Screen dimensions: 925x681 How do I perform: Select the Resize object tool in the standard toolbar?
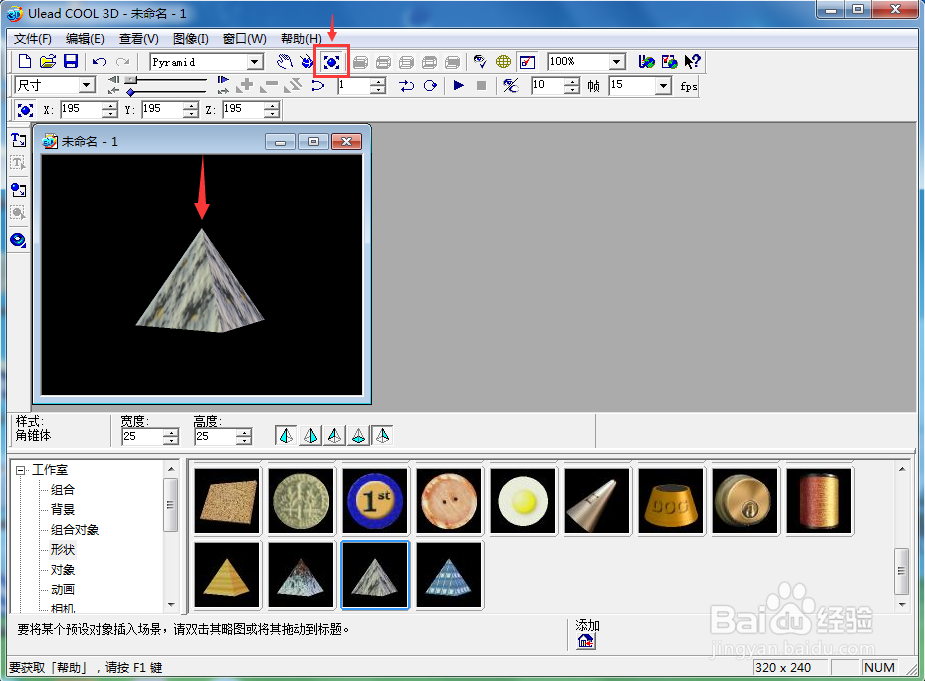[x=332, y=61]
